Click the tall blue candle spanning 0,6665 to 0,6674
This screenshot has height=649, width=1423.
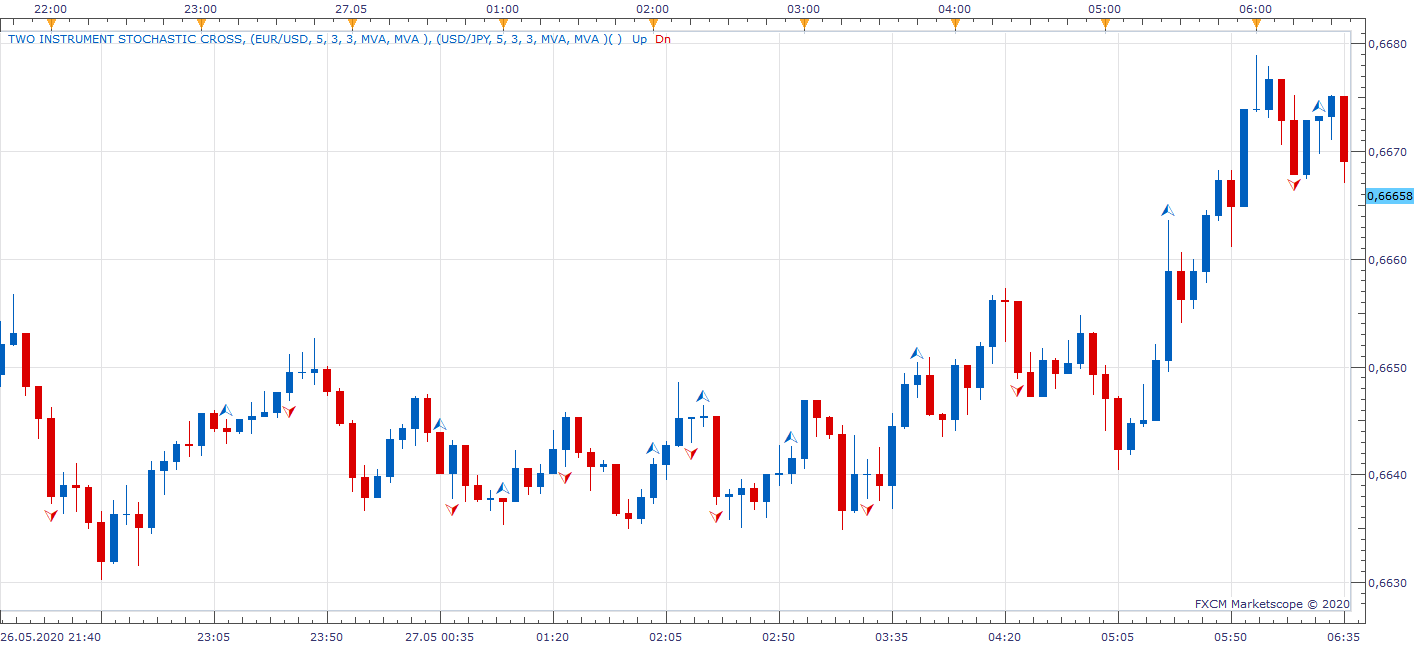tap(1244, 157)
